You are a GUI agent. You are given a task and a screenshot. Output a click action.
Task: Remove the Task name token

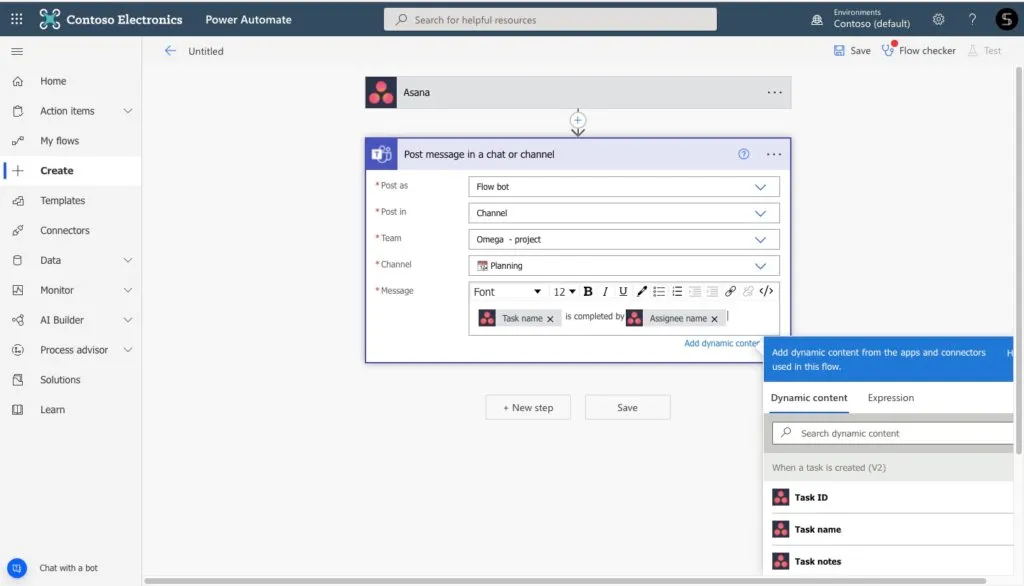(550, 319)
